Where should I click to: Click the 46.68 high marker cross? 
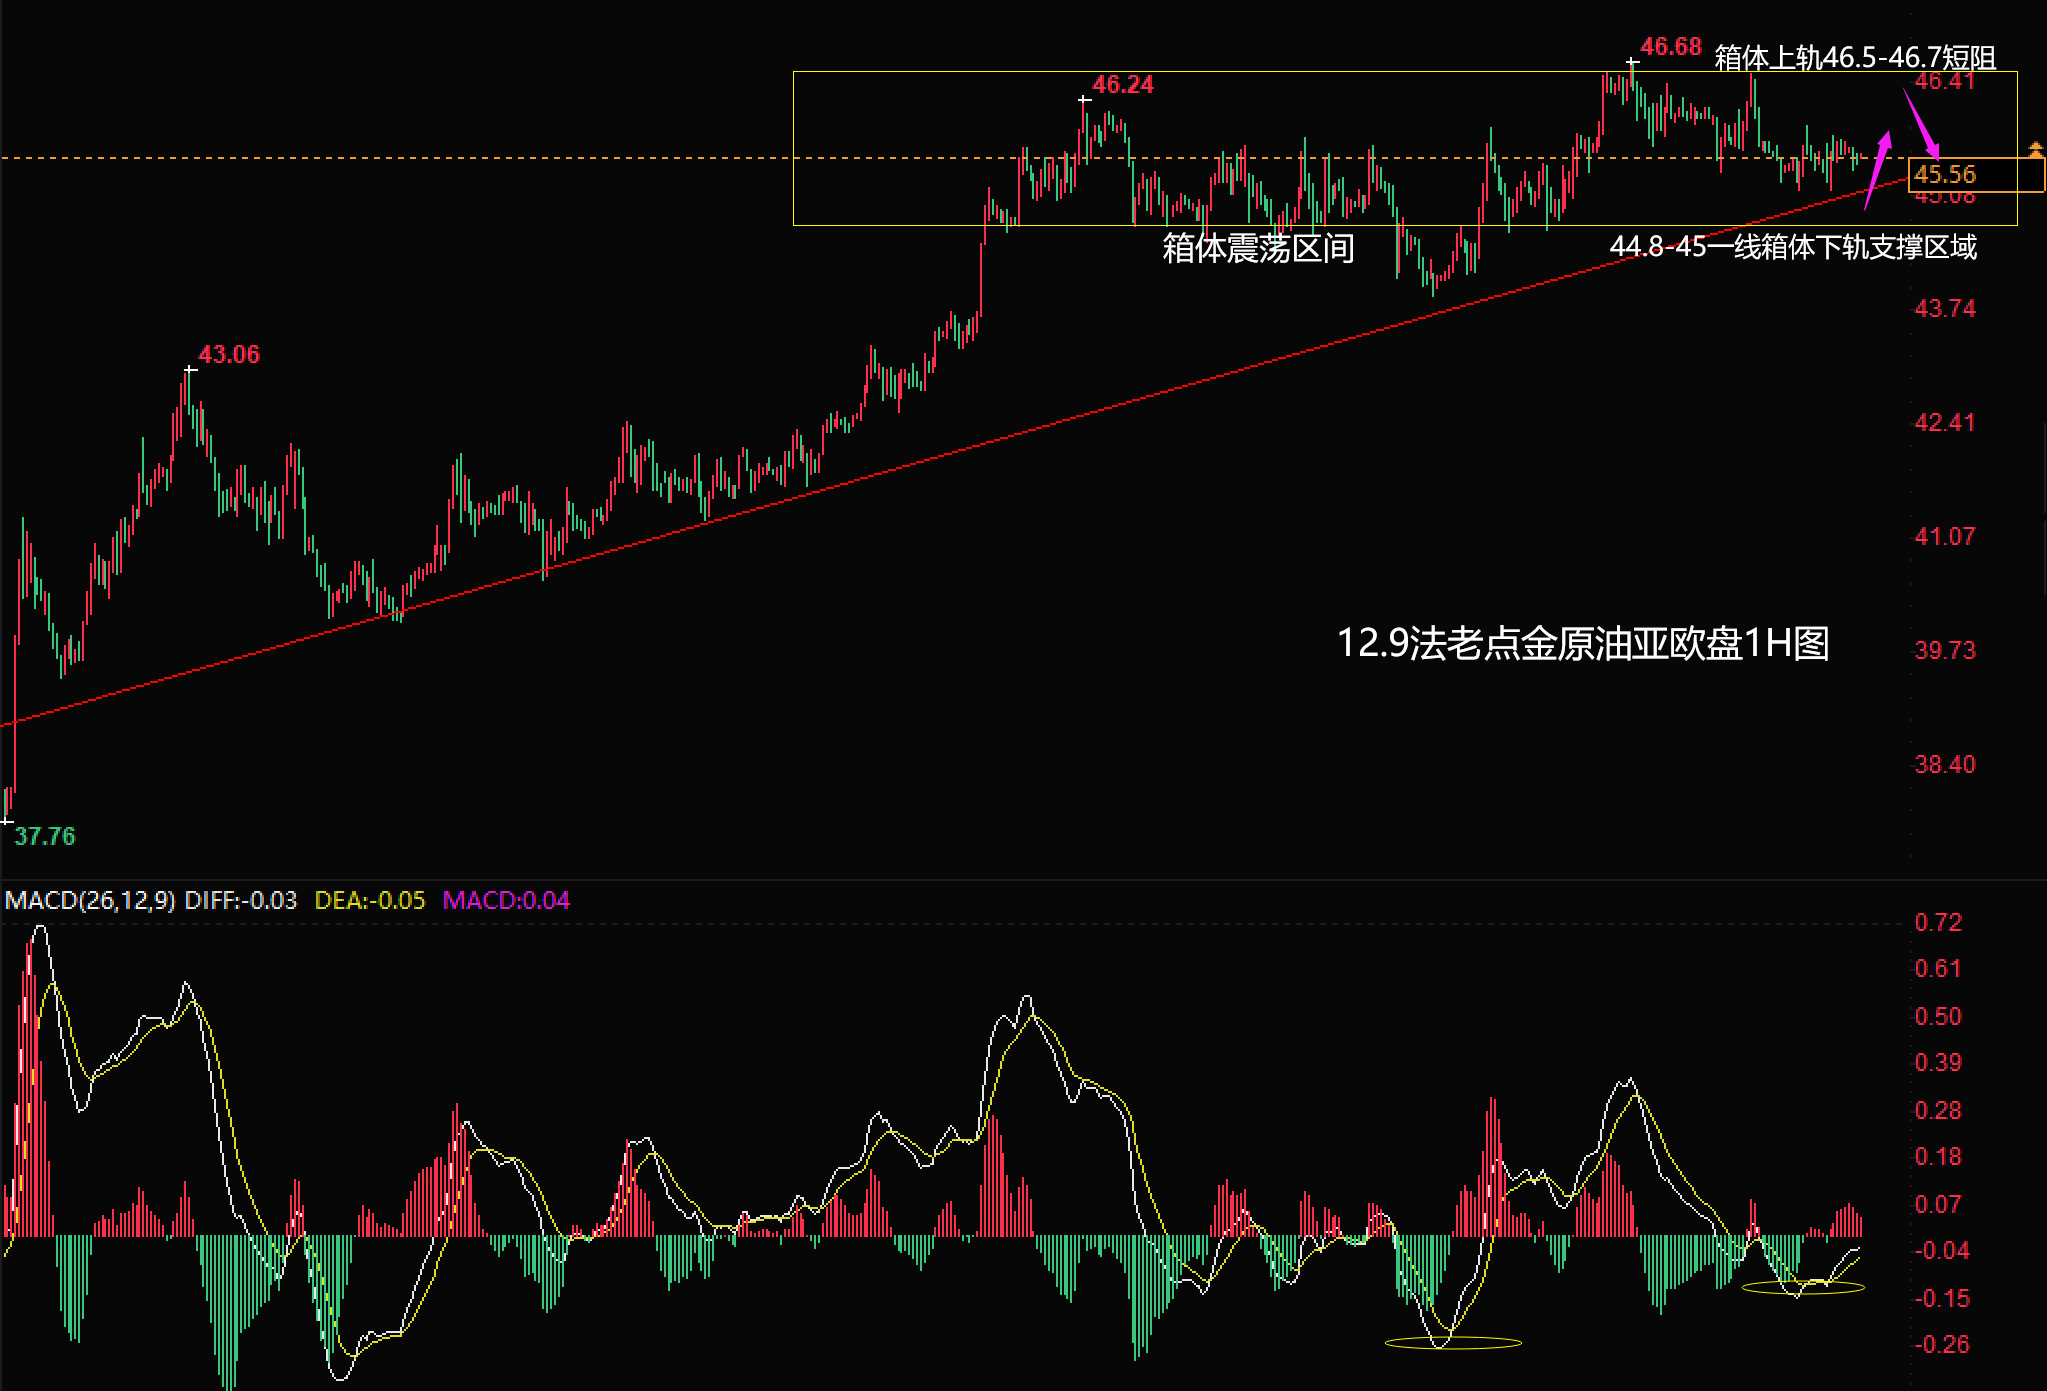coord(1632,62)
